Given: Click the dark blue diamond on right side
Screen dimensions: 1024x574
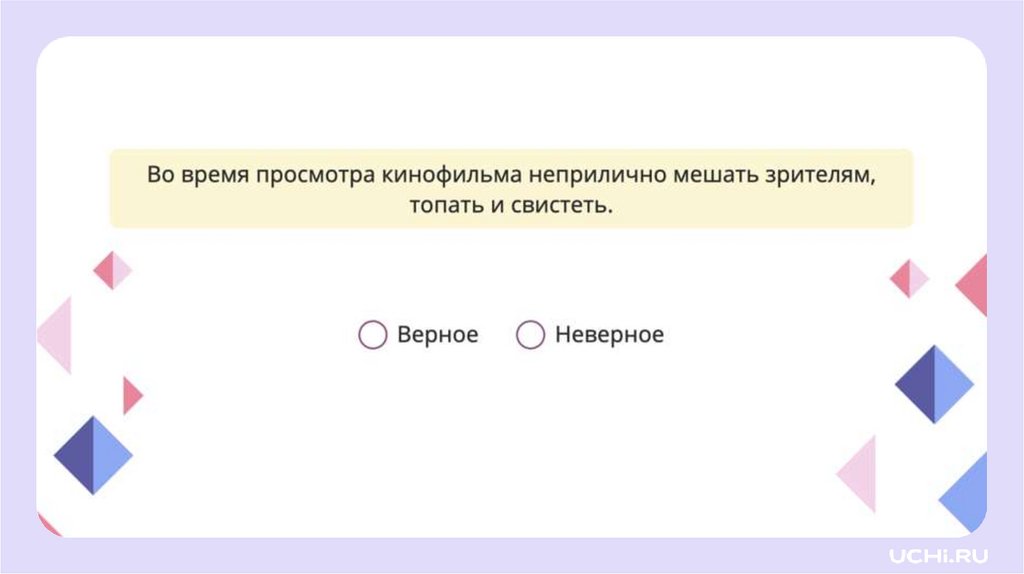Looking at the screenshot, I should pos(933,384).
